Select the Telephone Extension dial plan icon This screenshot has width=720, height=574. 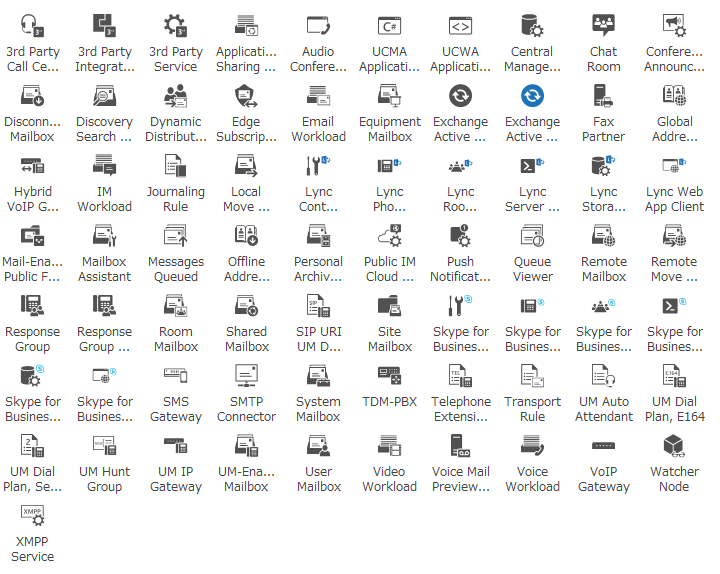[461, 376]
